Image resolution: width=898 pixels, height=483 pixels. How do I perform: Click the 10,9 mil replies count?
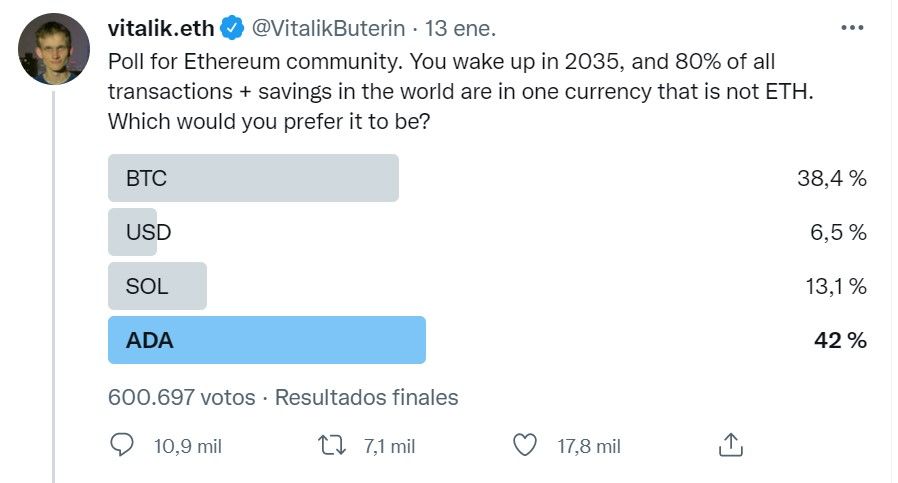188,446
